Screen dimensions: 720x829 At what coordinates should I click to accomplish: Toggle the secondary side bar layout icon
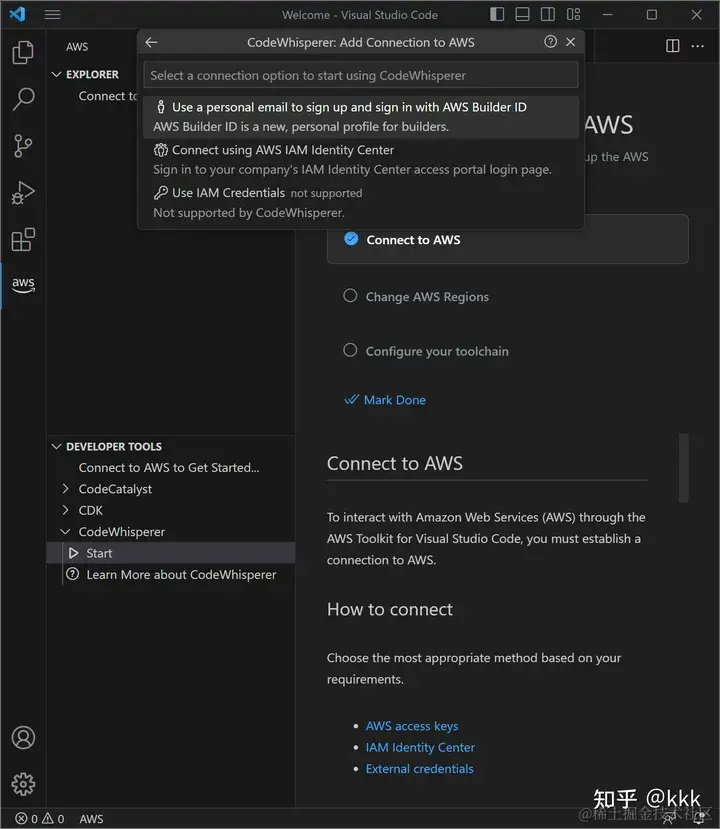(548, 14)
